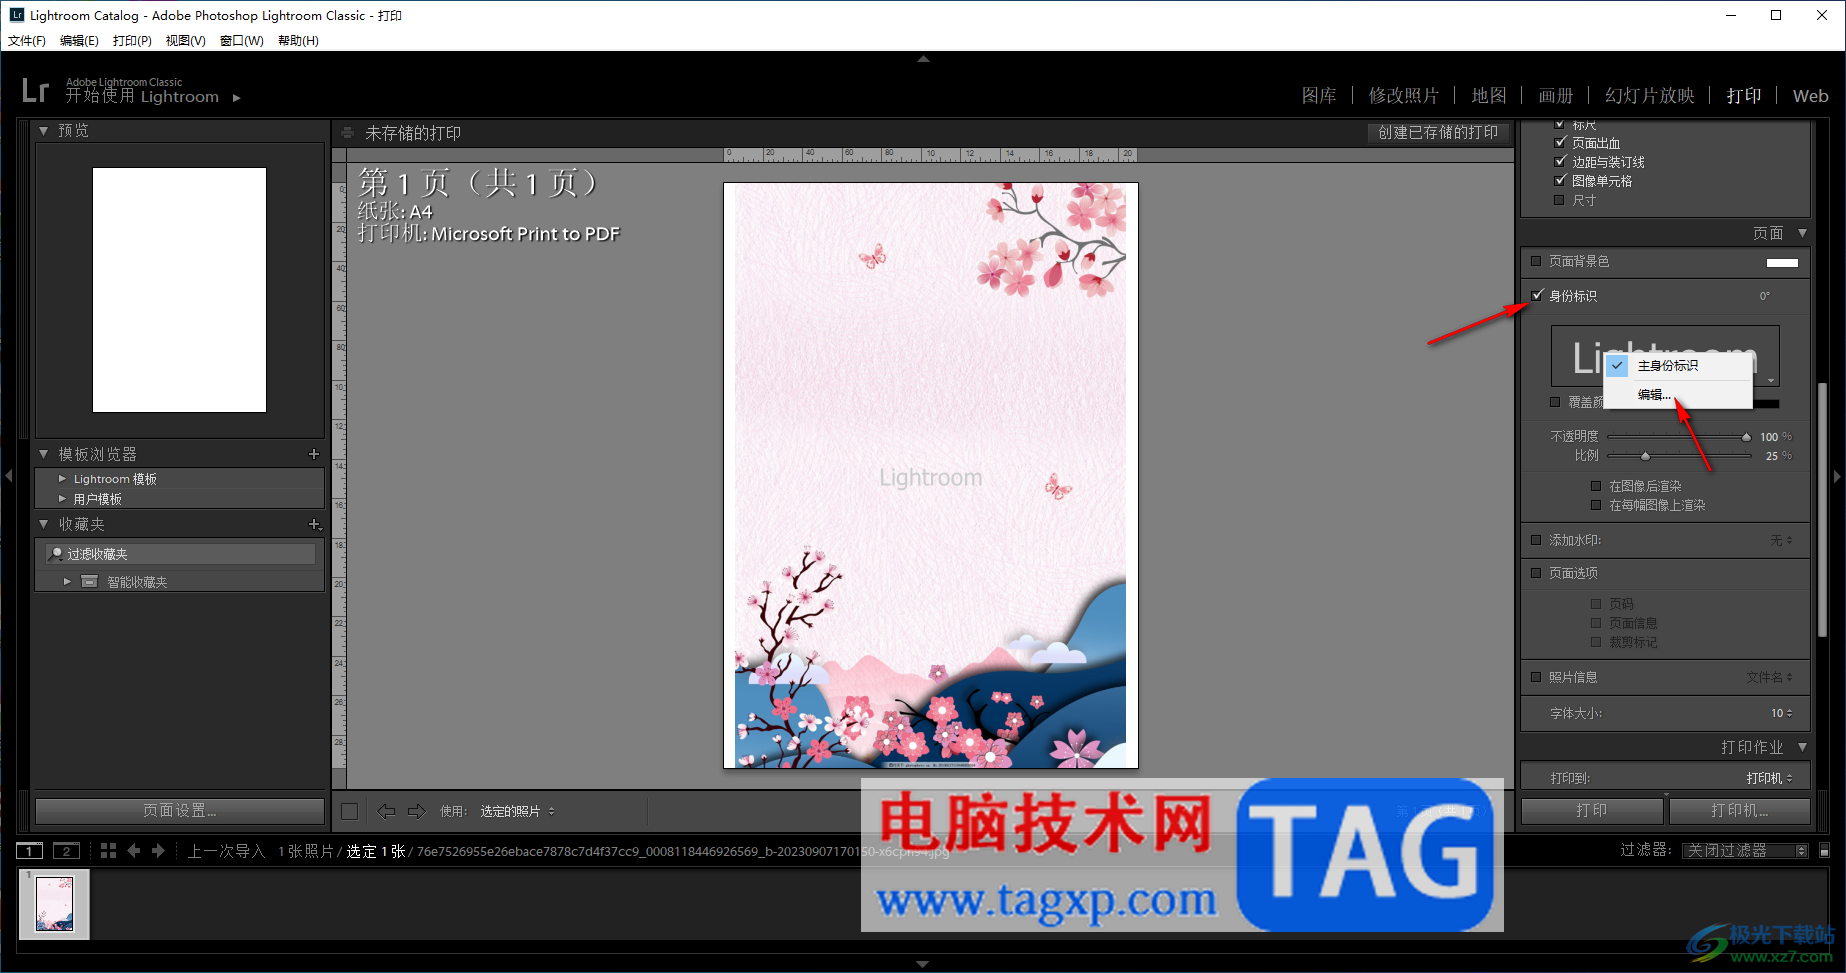Viewport: 1846px width, 973px height.
Task: Hide the top module panel arrow
Action: pos(923,59)
